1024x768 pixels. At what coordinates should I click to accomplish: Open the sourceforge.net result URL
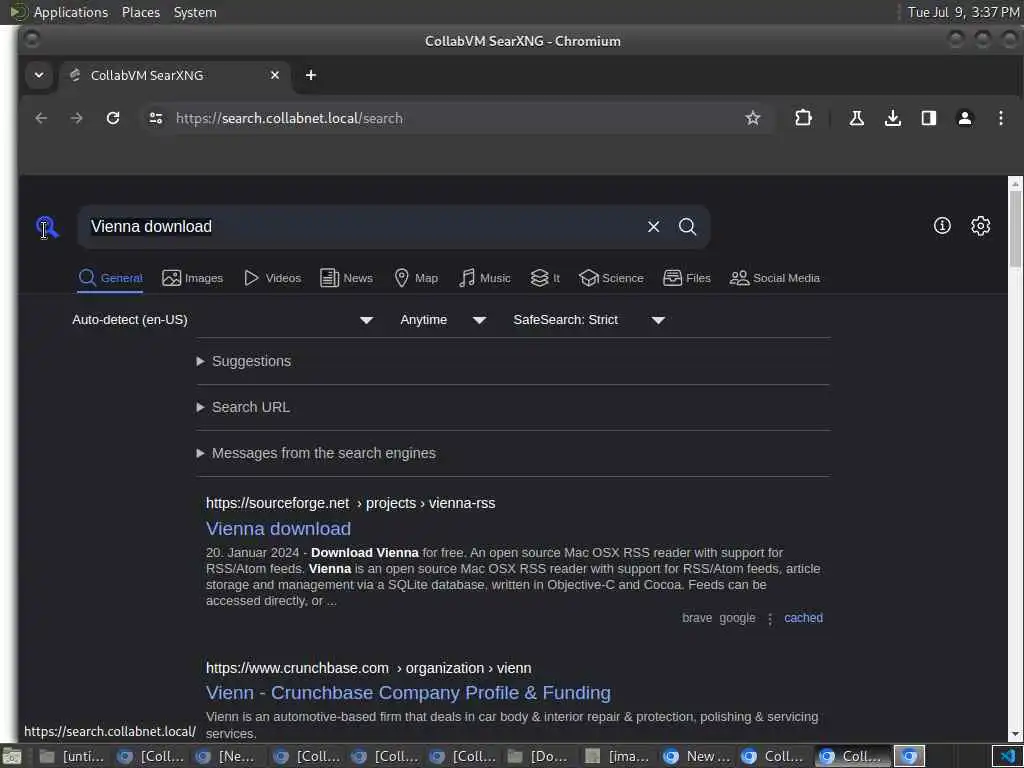click(350, 504)
